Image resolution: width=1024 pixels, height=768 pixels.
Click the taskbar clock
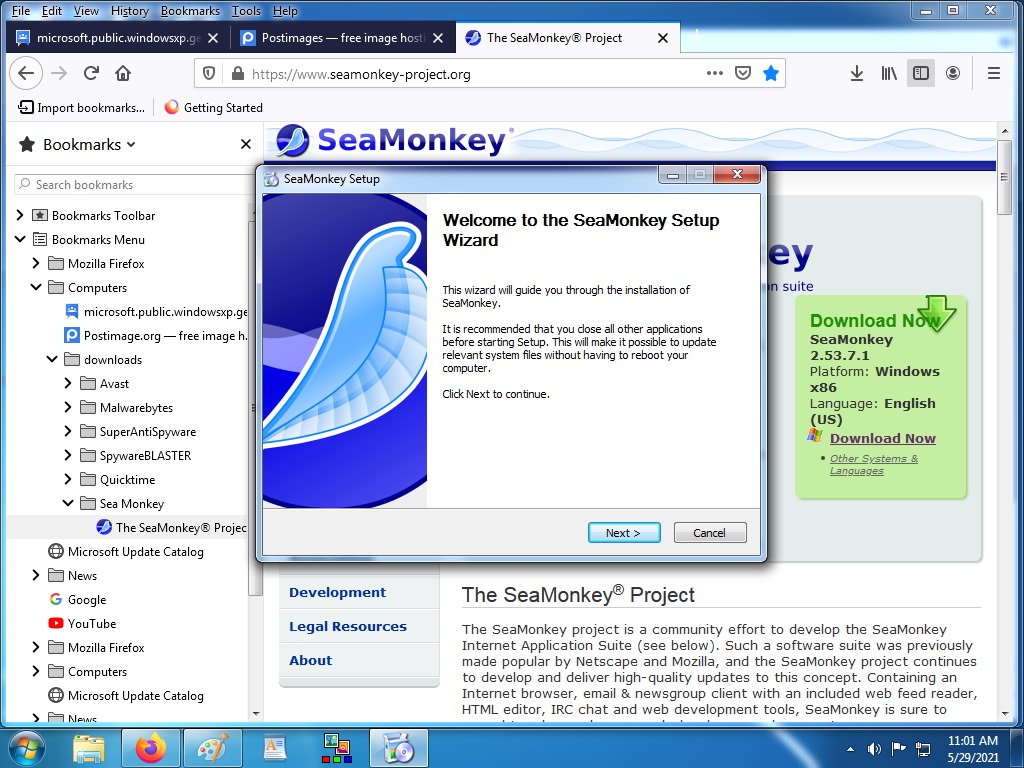(x=972, y=749)
